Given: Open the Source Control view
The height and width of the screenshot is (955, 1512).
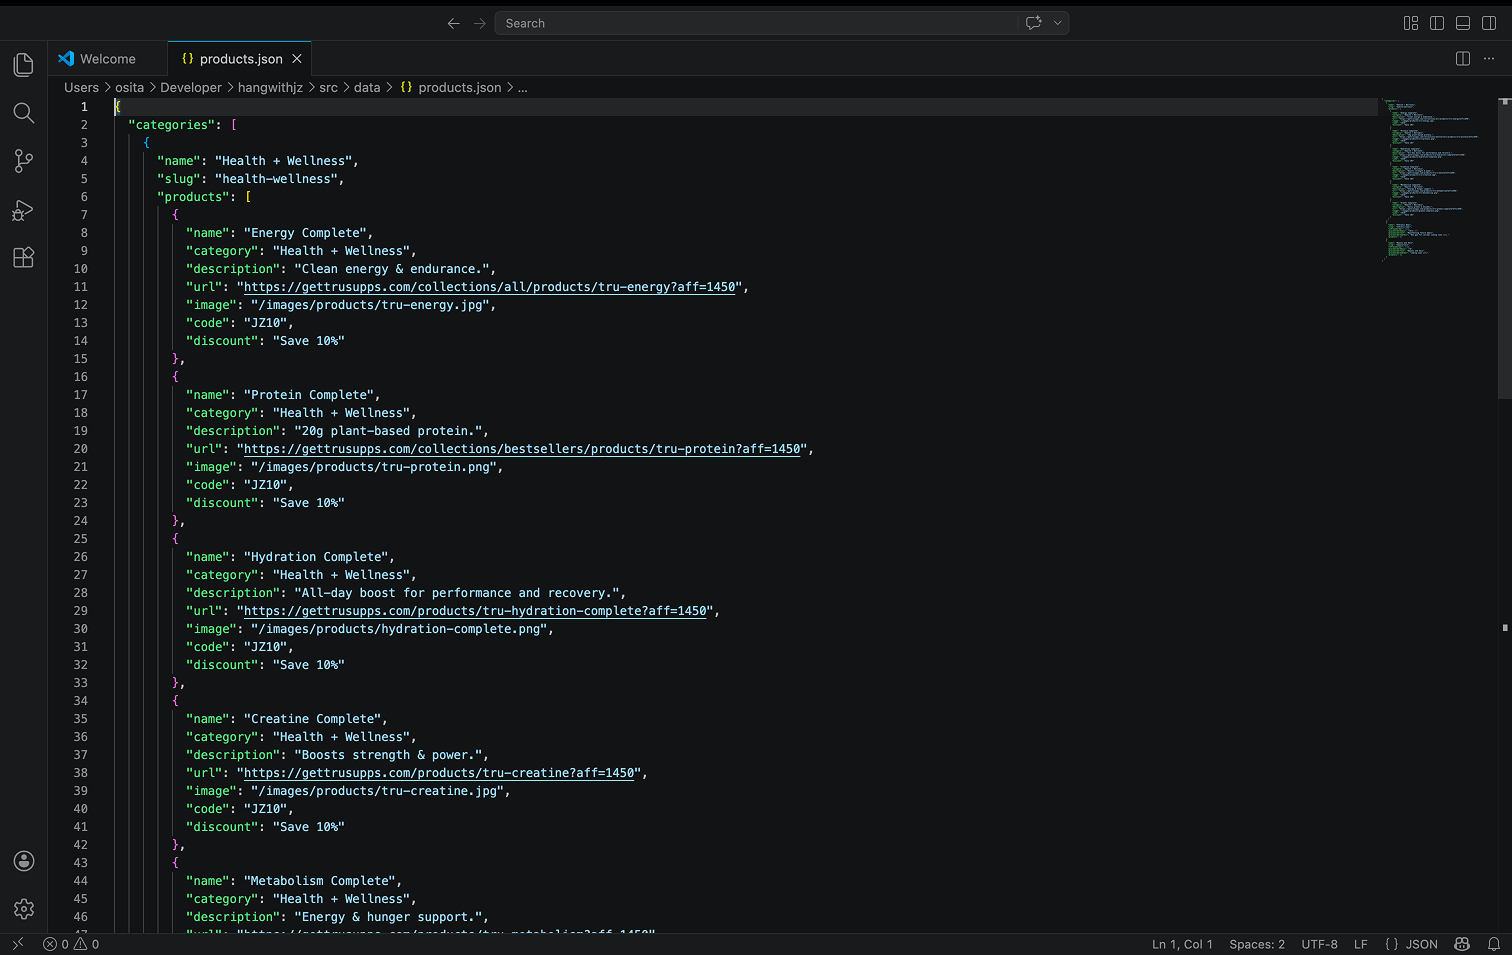Looking at the screenshot, I should click(x=23, y=161).
